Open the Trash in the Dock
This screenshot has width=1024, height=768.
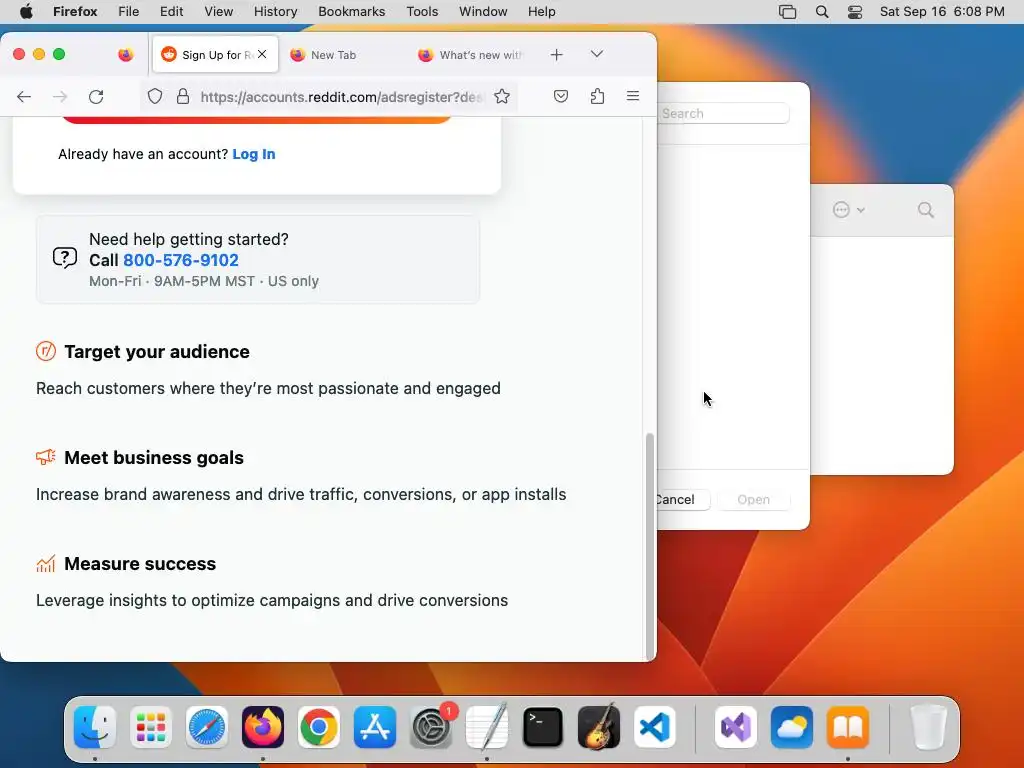click(x=928, y=727)
